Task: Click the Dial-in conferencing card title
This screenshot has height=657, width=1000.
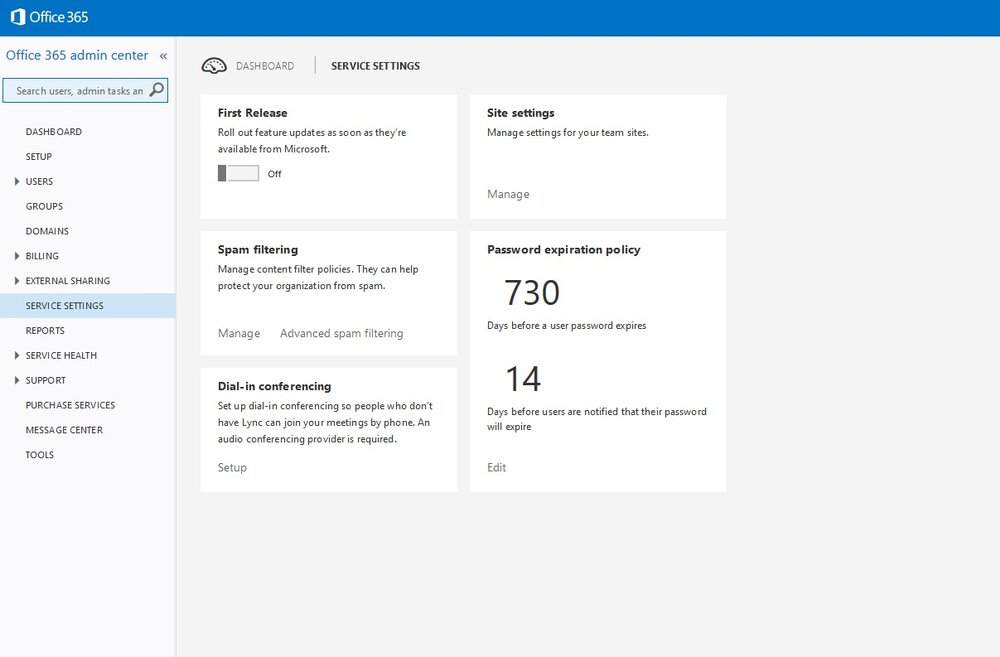Action: [x=274, y=387]
